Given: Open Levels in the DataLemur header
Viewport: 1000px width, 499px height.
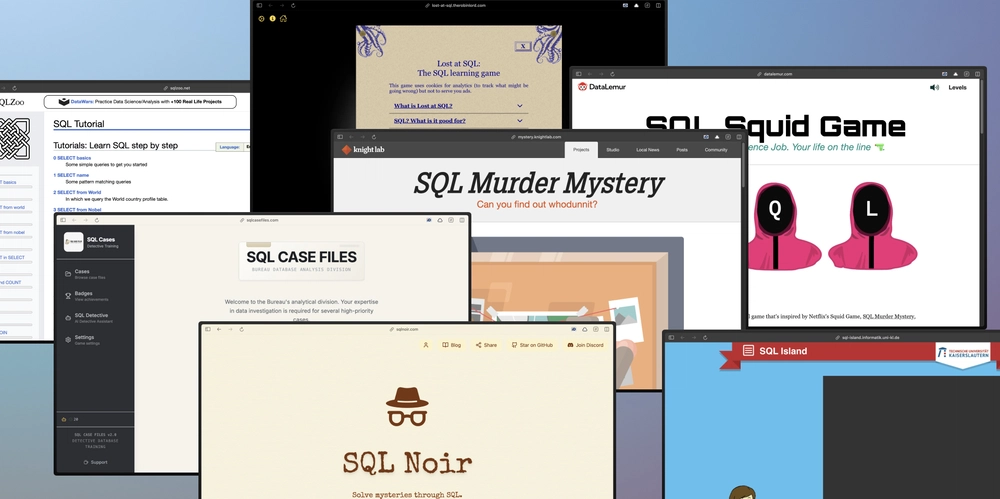Looking at the screenshot, I should [x=957, y=87].
